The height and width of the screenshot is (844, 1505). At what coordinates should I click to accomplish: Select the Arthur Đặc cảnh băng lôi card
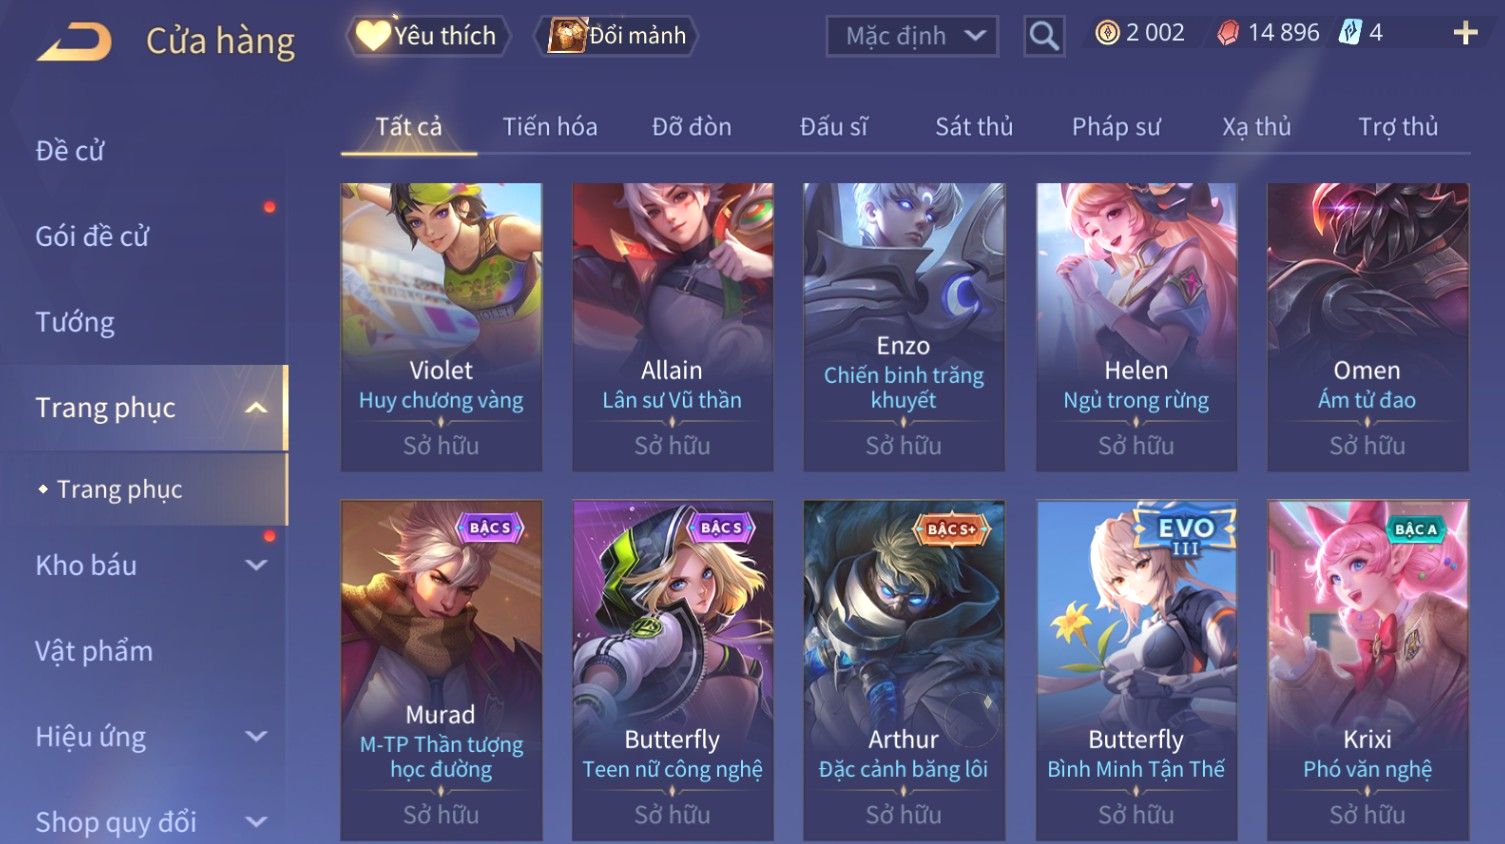tap(904, 670)
